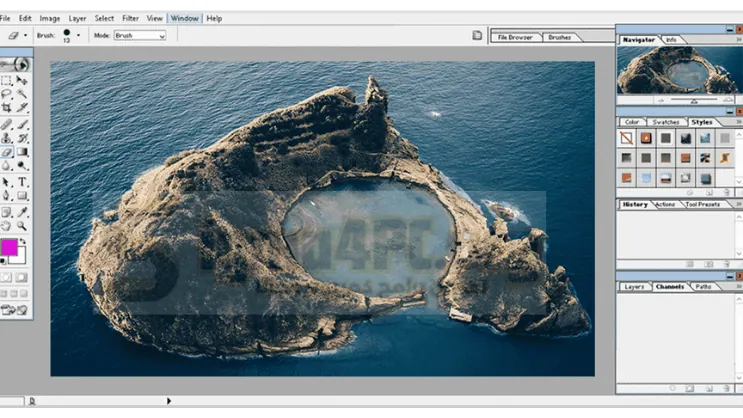Select the Type tool
743x418 pixels.
(x=22, y=182)
